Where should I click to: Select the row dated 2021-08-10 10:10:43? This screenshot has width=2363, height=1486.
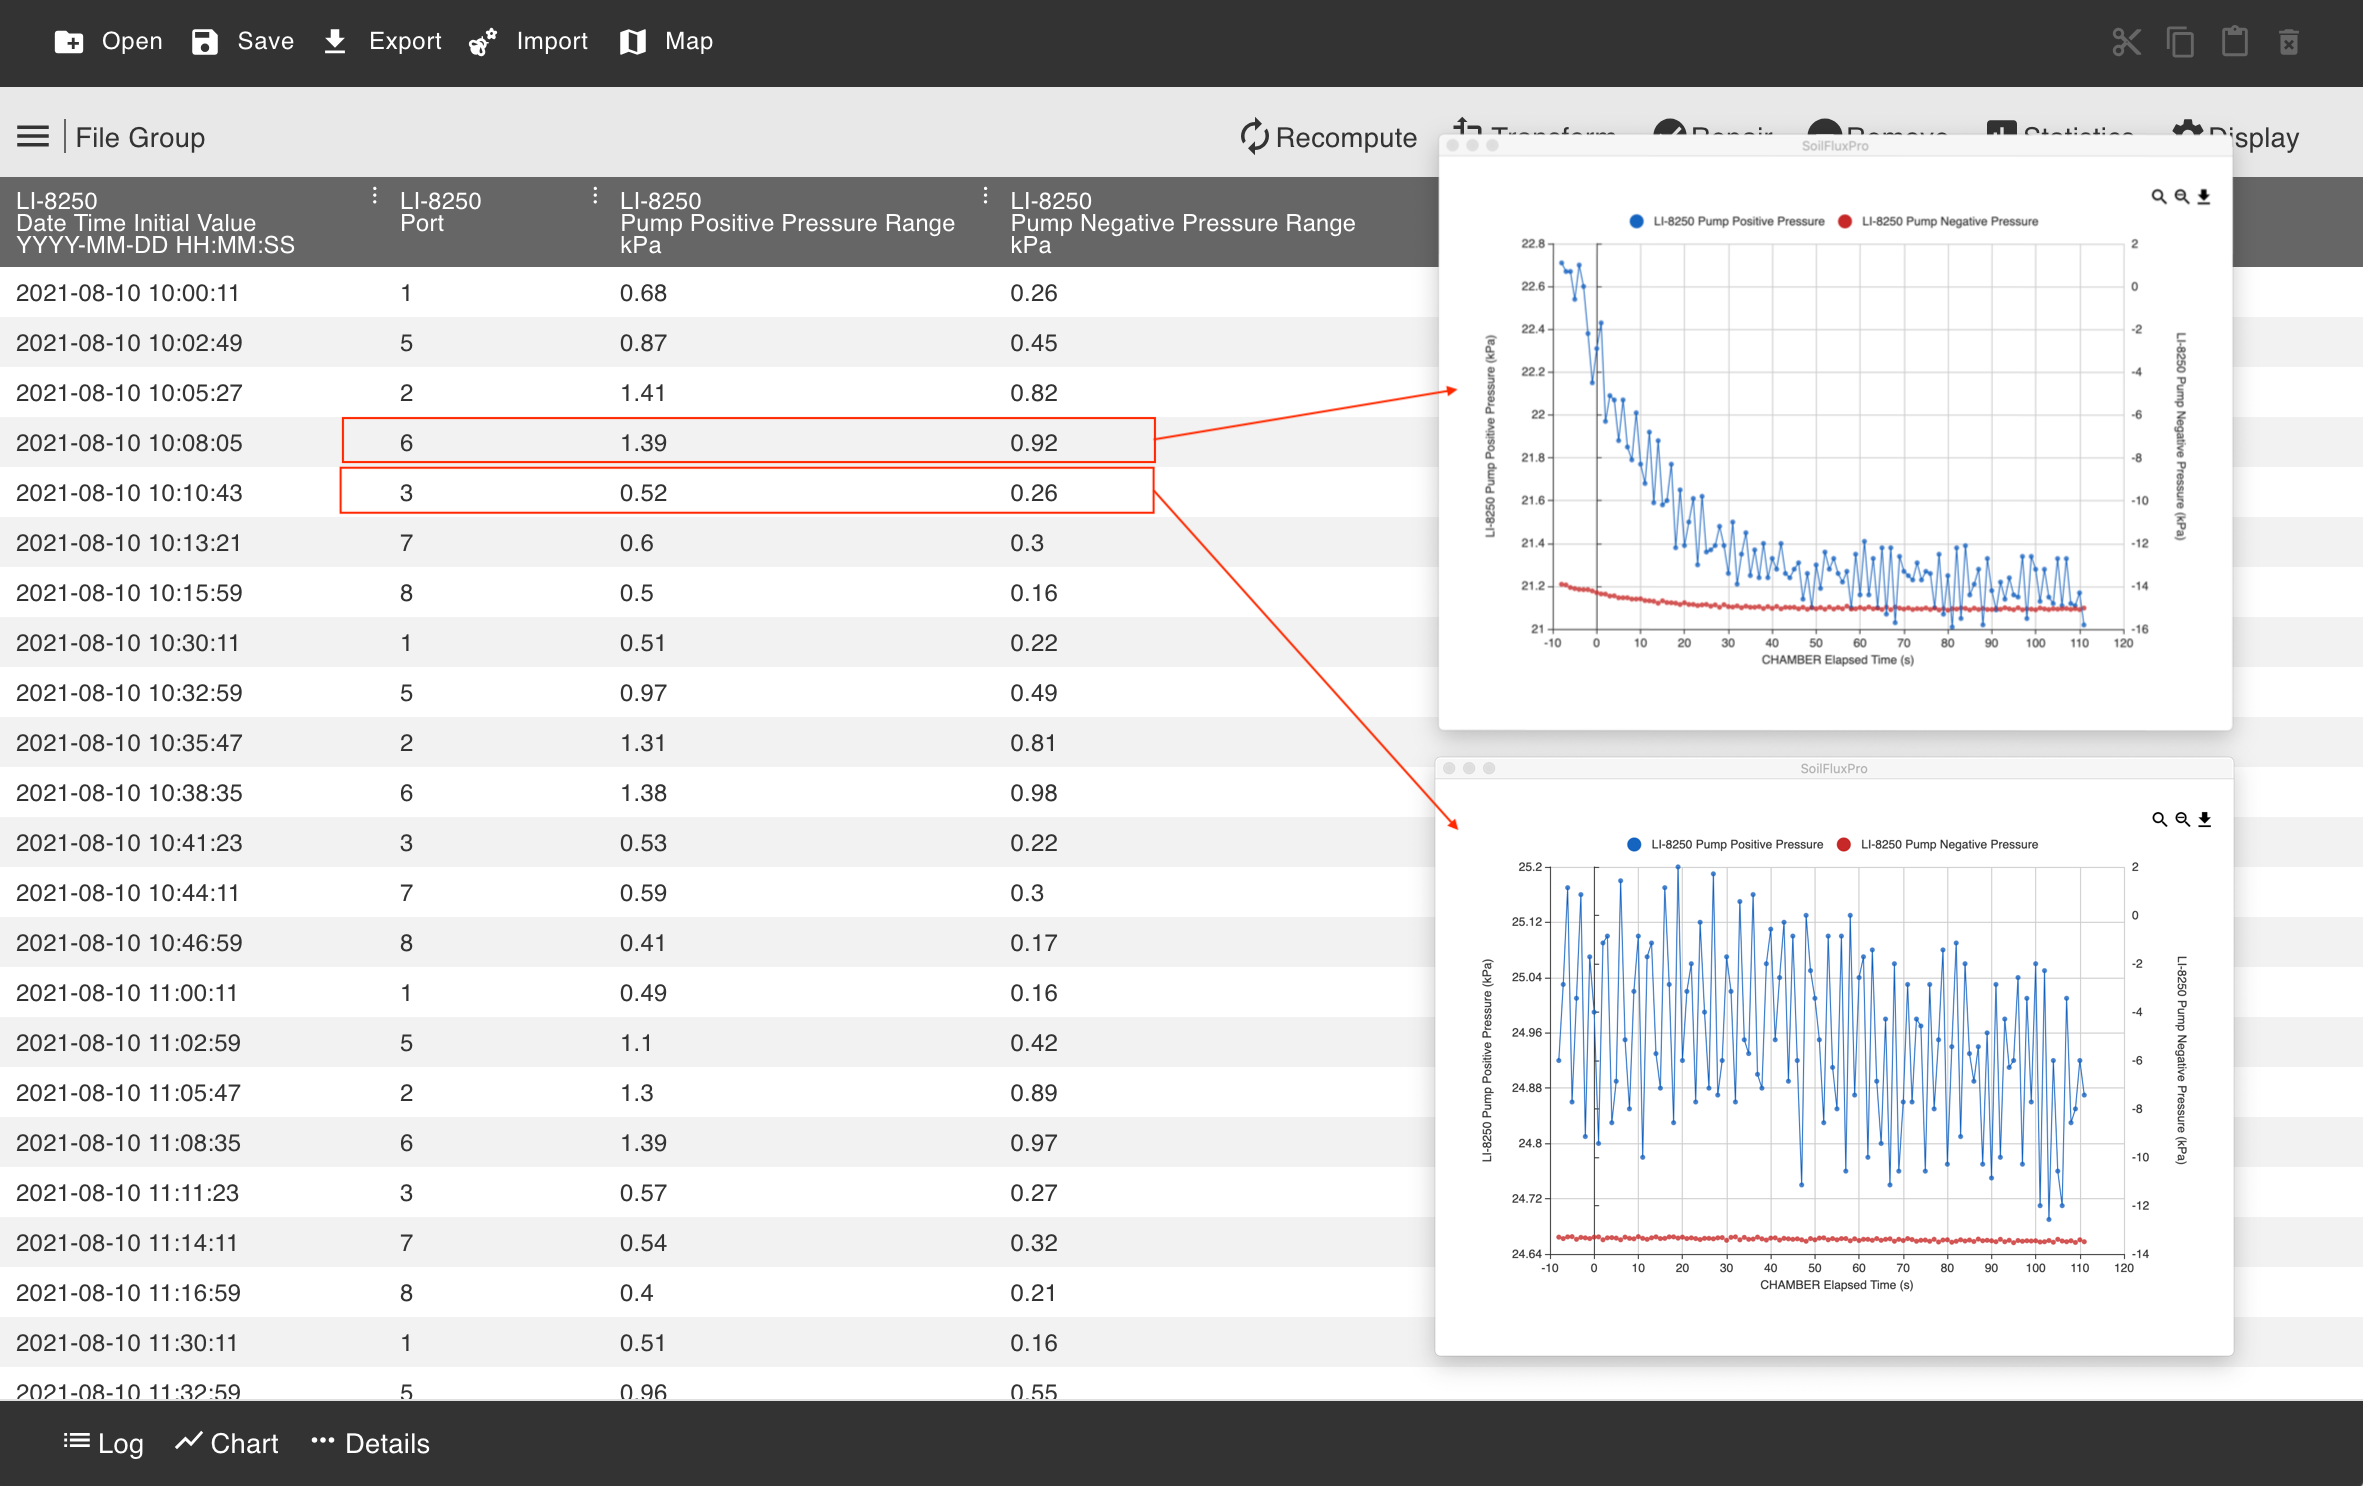(x=719, y=493)
